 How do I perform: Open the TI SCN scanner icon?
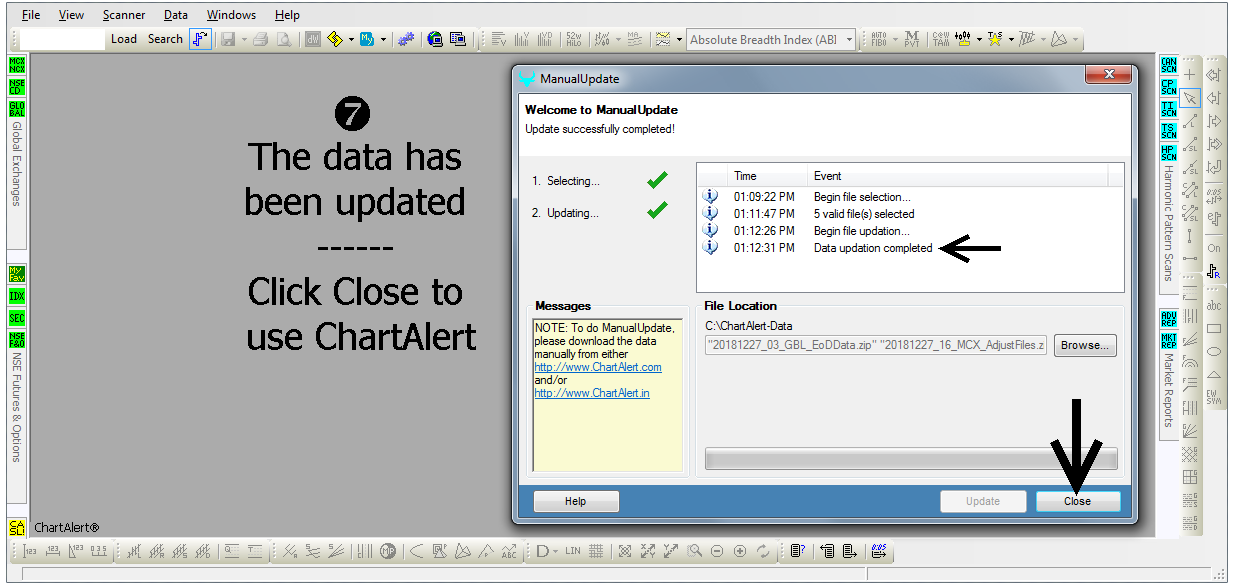pyautogui.click(x=1168, y=109)
